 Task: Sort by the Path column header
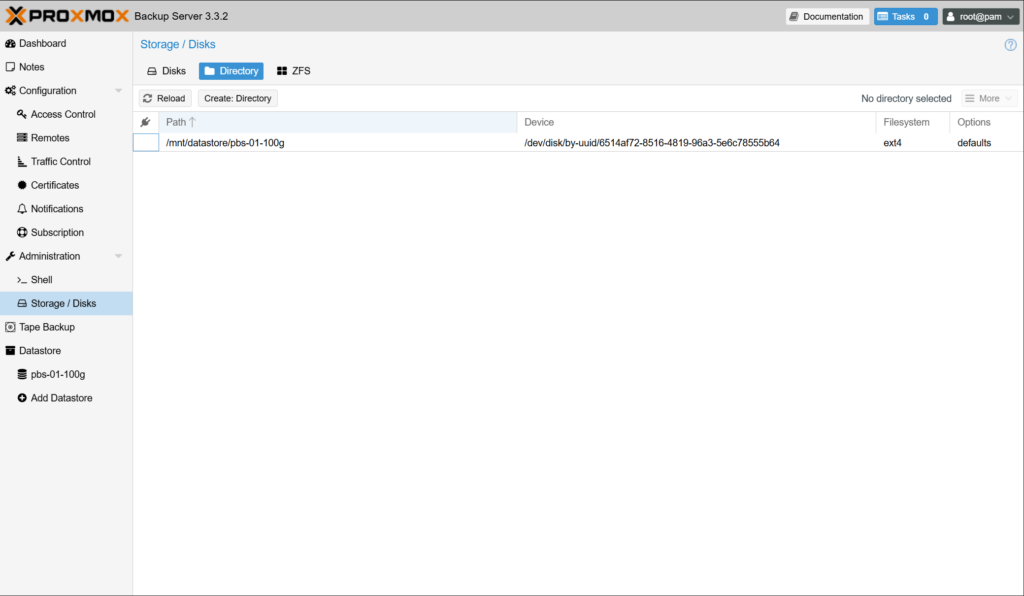click(176, 122)
